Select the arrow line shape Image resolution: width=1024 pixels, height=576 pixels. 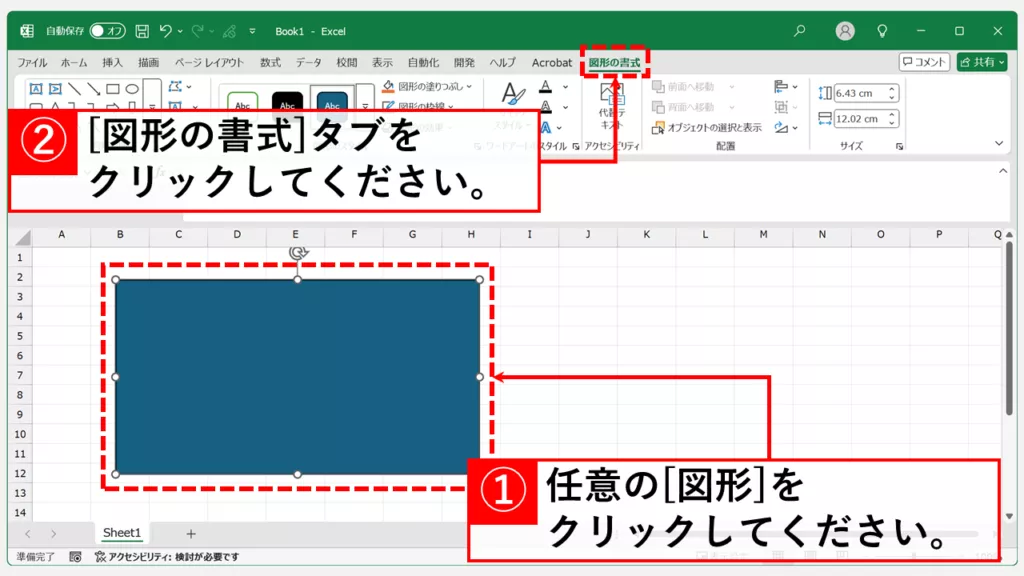tap(93, 89)
